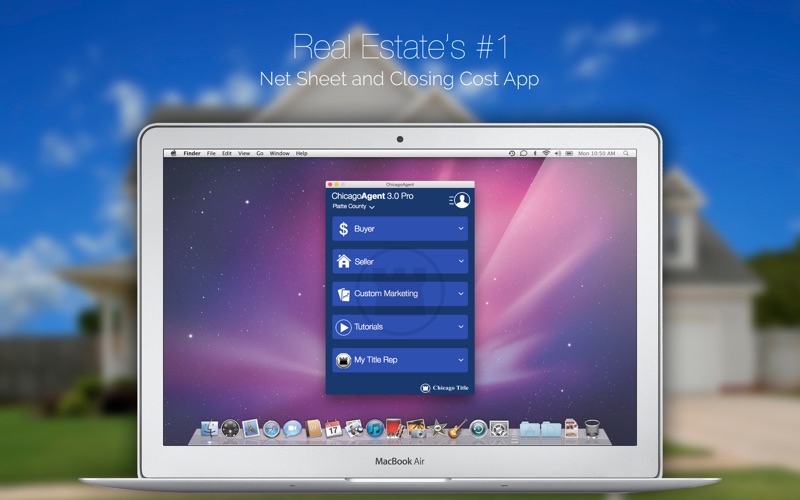The height and width of the screenshot is (500, 800).
Task: Click the Buyer button label
Action: coord(364,229)
